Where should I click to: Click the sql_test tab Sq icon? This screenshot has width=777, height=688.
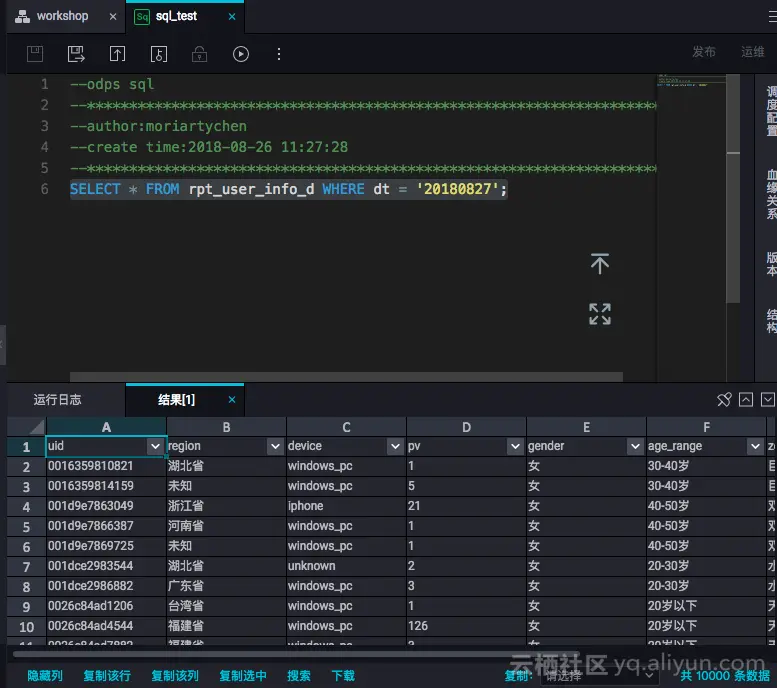click(x=142, y=17)
